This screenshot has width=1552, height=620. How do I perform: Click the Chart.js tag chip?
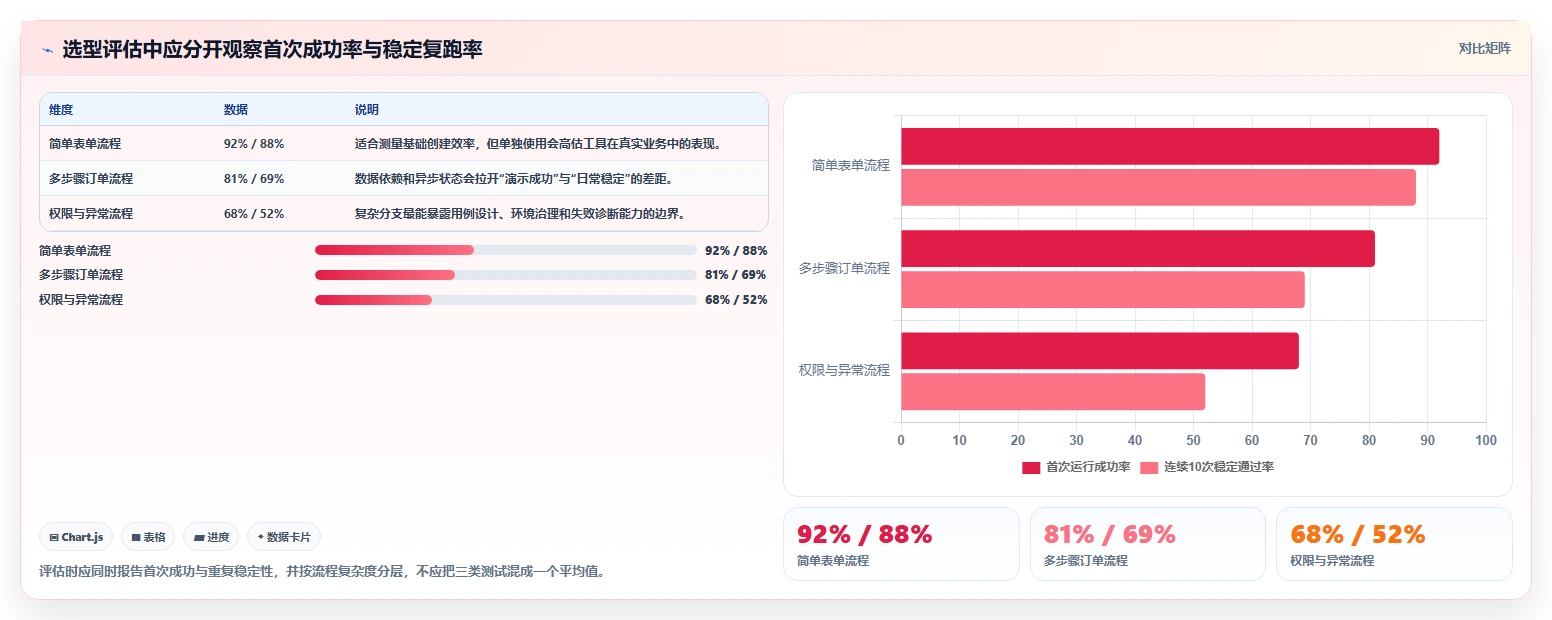point(76,537)
